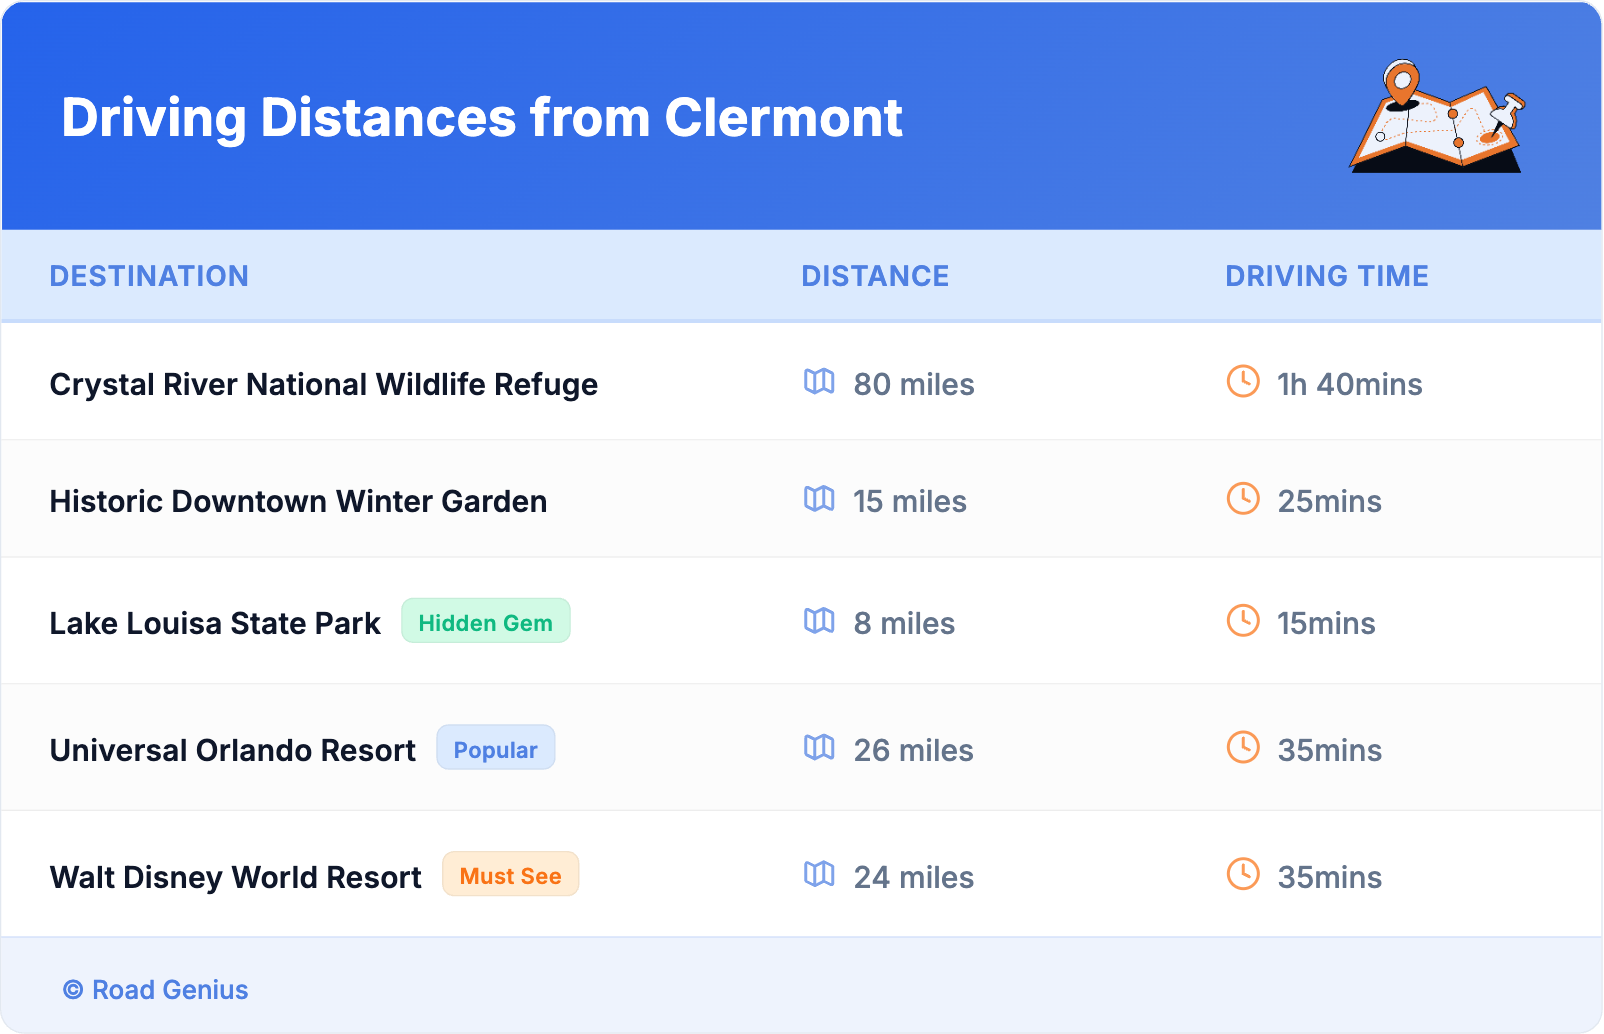Select Historic Downtown Winter Garden row
The height and width of the screenshot is (1034, 1604).
[298, 502]
